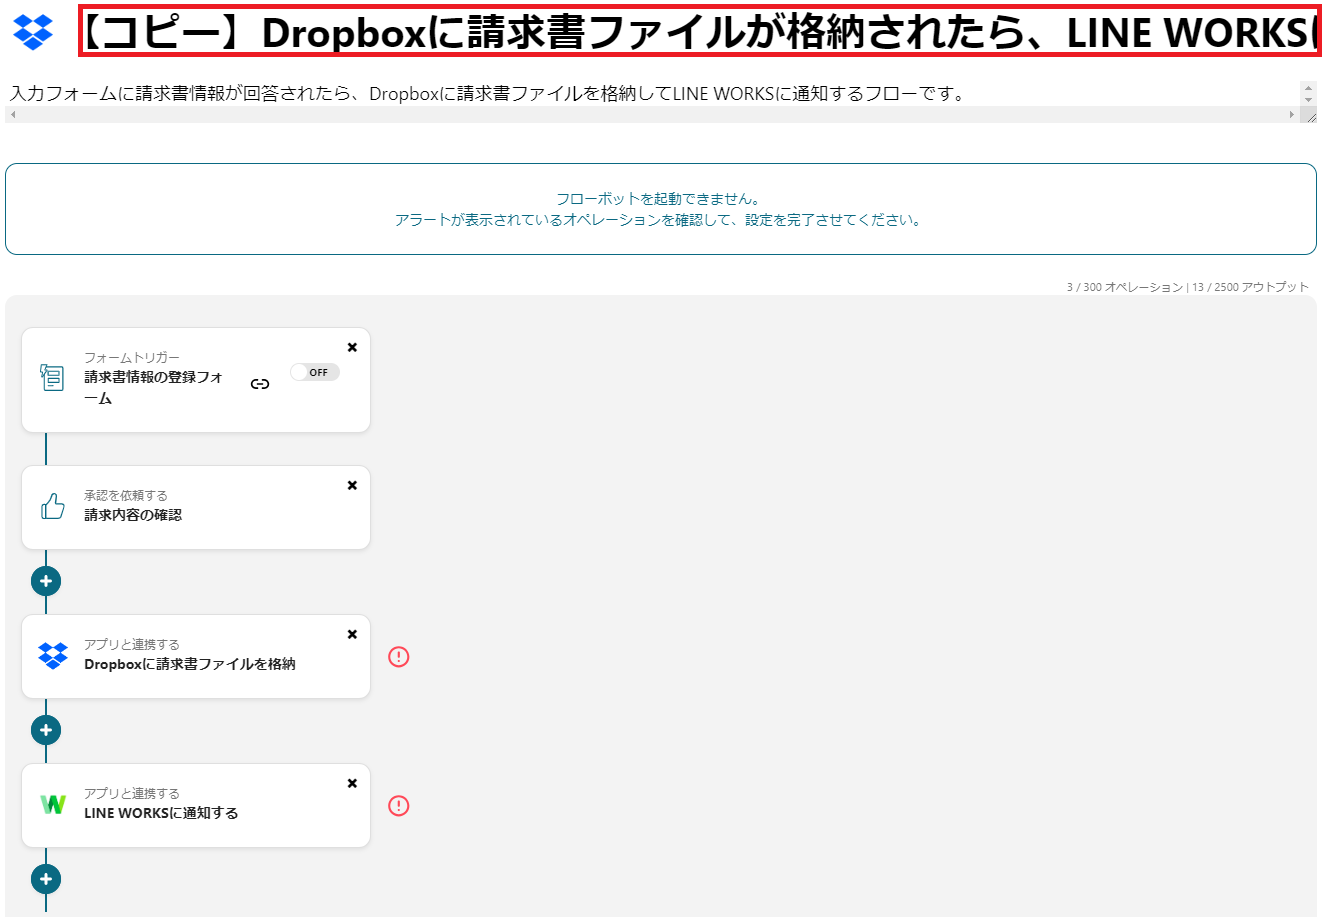Open LINE WORKSに通知する operation
1324x917 pixels.
coord(196,805)
